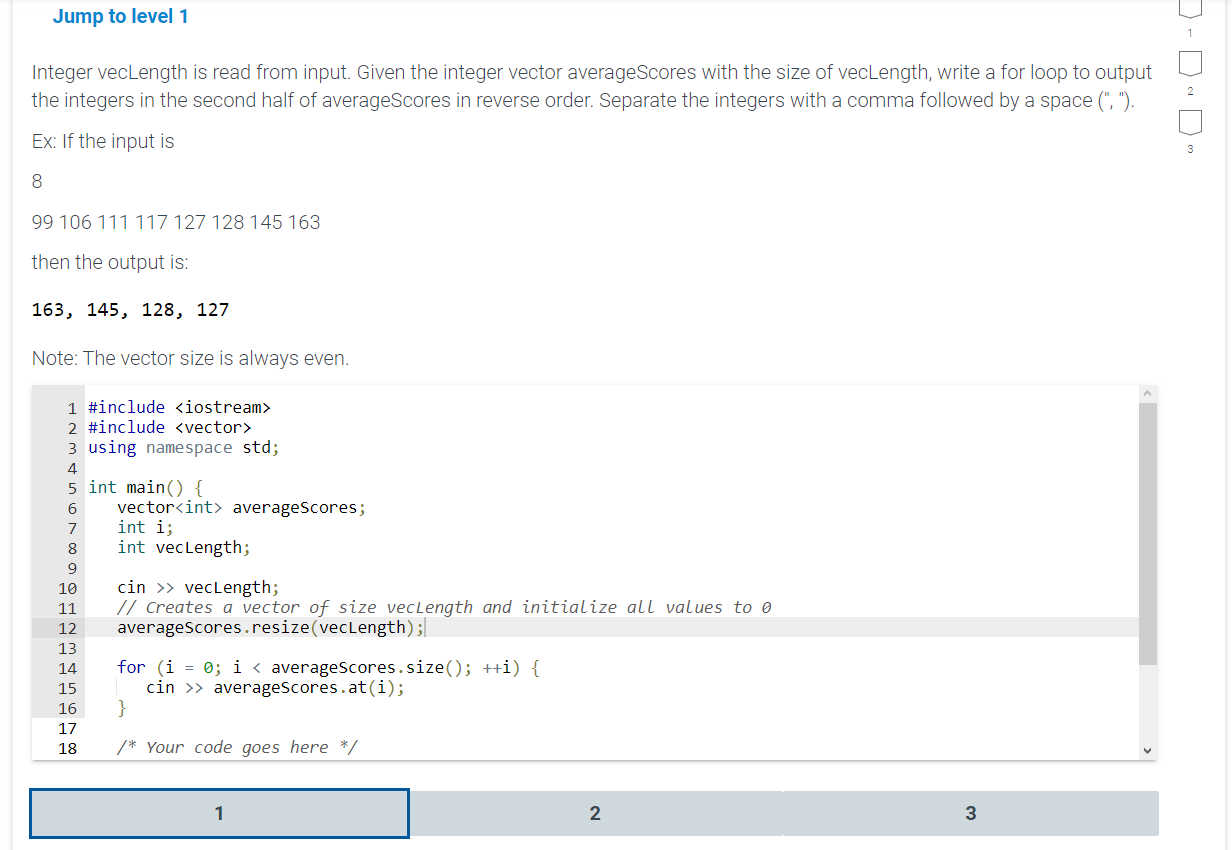Click the scrollbar down arrow in the editor
This screenshot has height=850, width=1232.
pyautogui.click(x=1148, y=749)
